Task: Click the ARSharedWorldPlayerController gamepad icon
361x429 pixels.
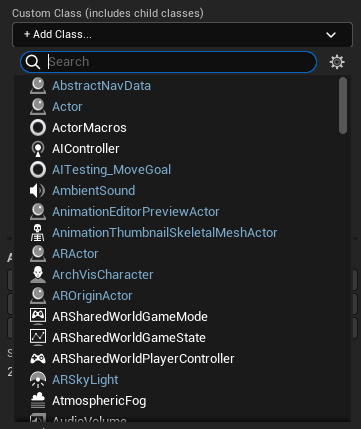Action: 38,359
